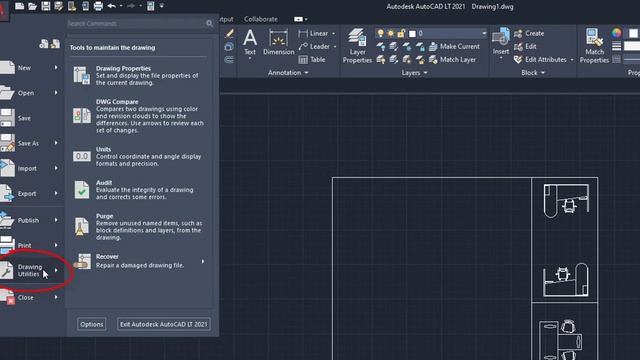640x360 pixels.
Task: Toggle layer on/off lightbulb icon
Action: pos(380,33)
